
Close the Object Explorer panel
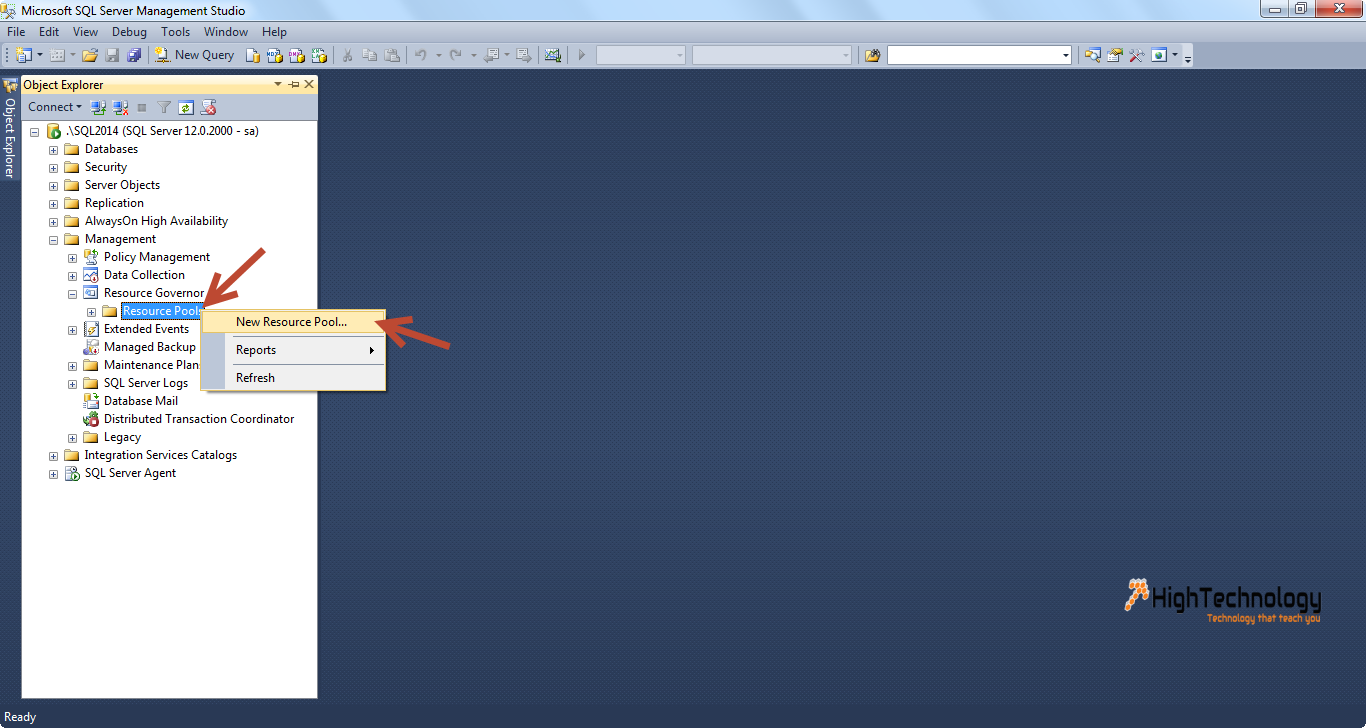[309, 85]
